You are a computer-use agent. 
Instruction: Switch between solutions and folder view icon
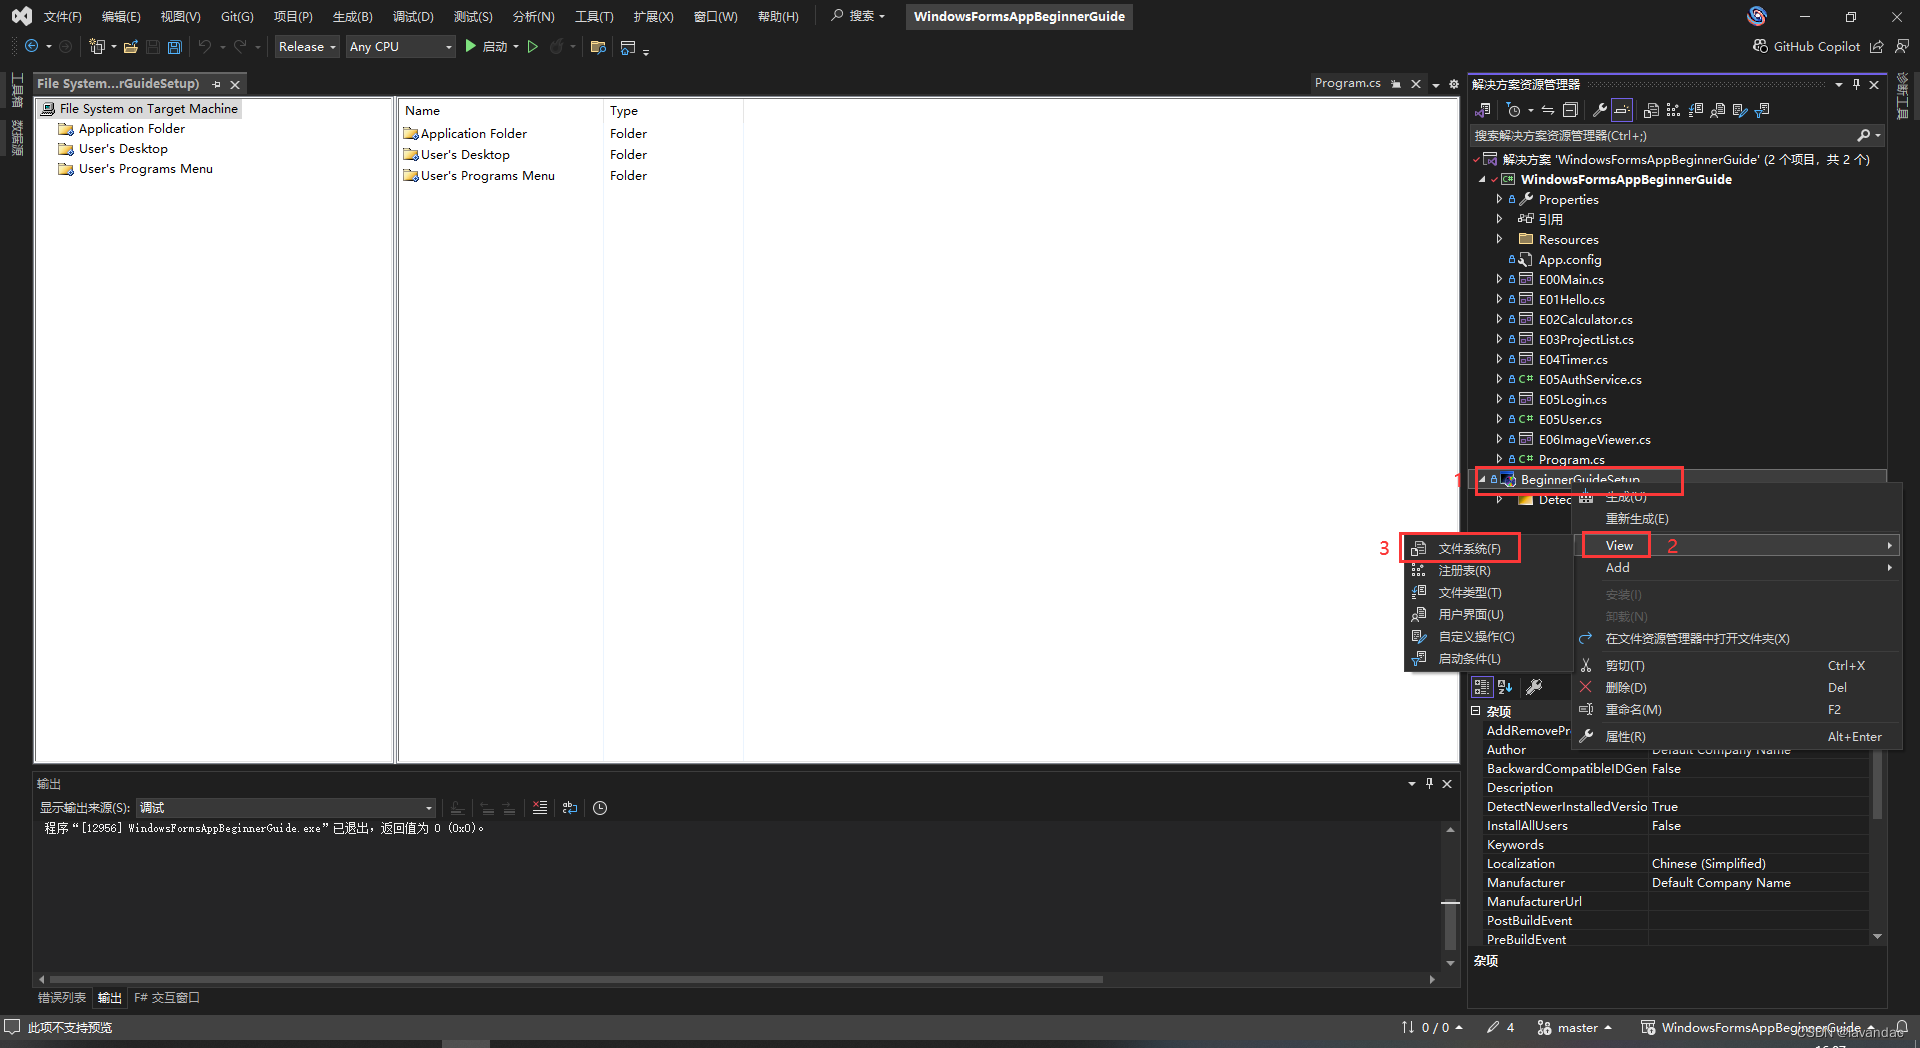point(1483,110)
